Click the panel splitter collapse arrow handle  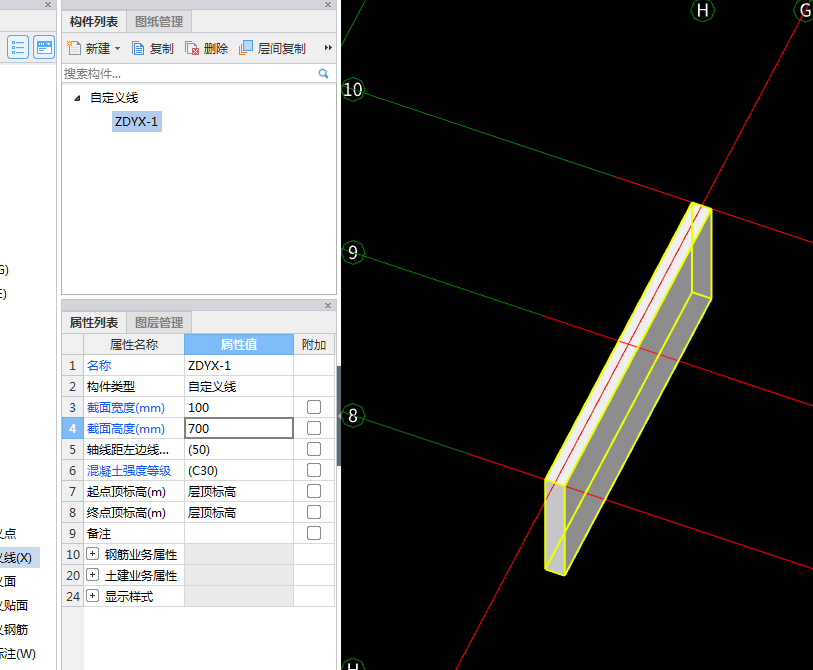[x=340, y=416]
